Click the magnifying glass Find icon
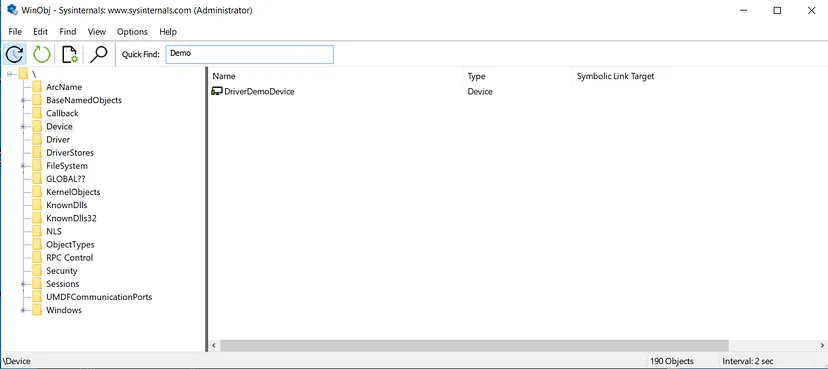Viewport: 828px width, 369px height. click(x=98, y=54)
